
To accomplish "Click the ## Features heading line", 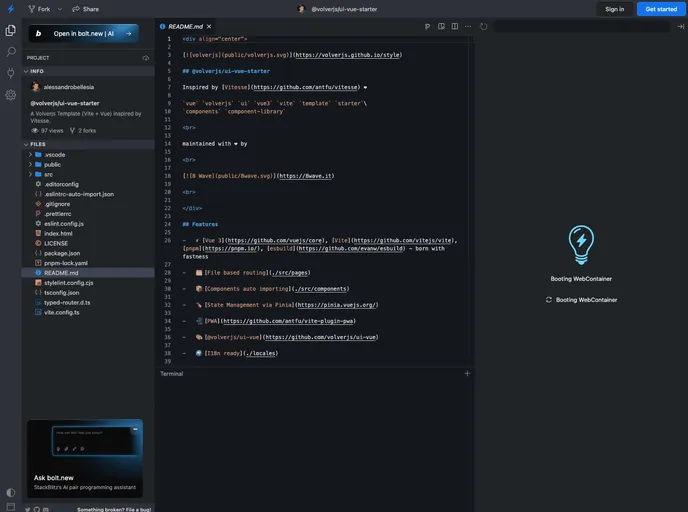I will click(200, 224).
